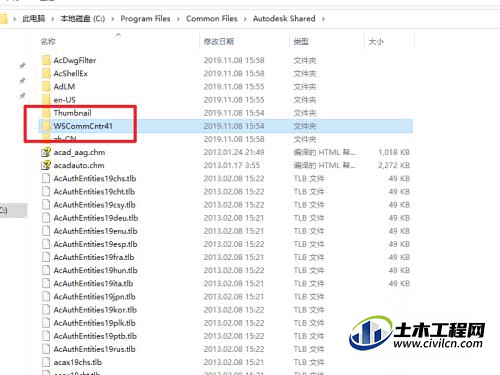Click the first quick-access pin icon
The width and height of the screenshot is (500, 375).
pyautogui.click(x=22, y=65)
